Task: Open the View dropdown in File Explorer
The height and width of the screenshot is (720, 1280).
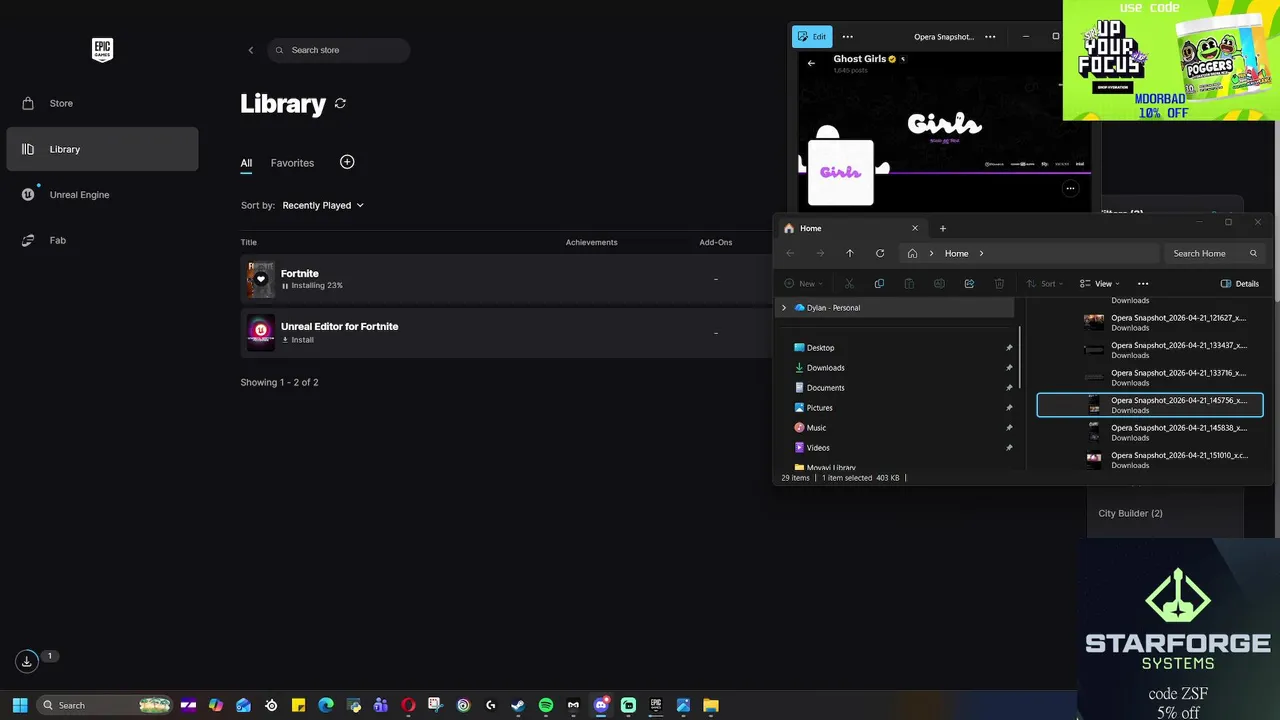Action: click(x=1099, y=284)
